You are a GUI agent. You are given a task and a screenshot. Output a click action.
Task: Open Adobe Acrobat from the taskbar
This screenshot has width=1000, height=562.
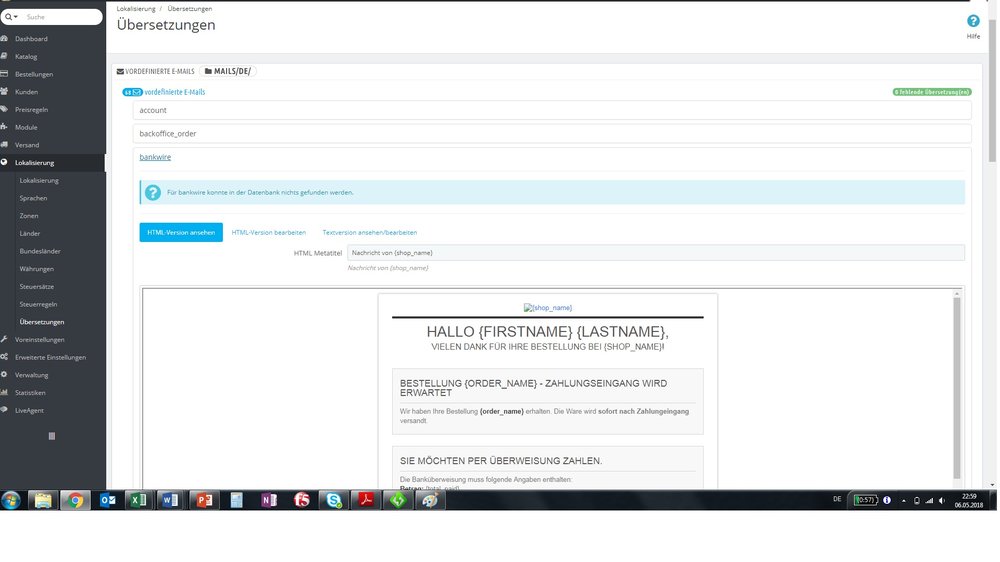[x=366, y=501]
